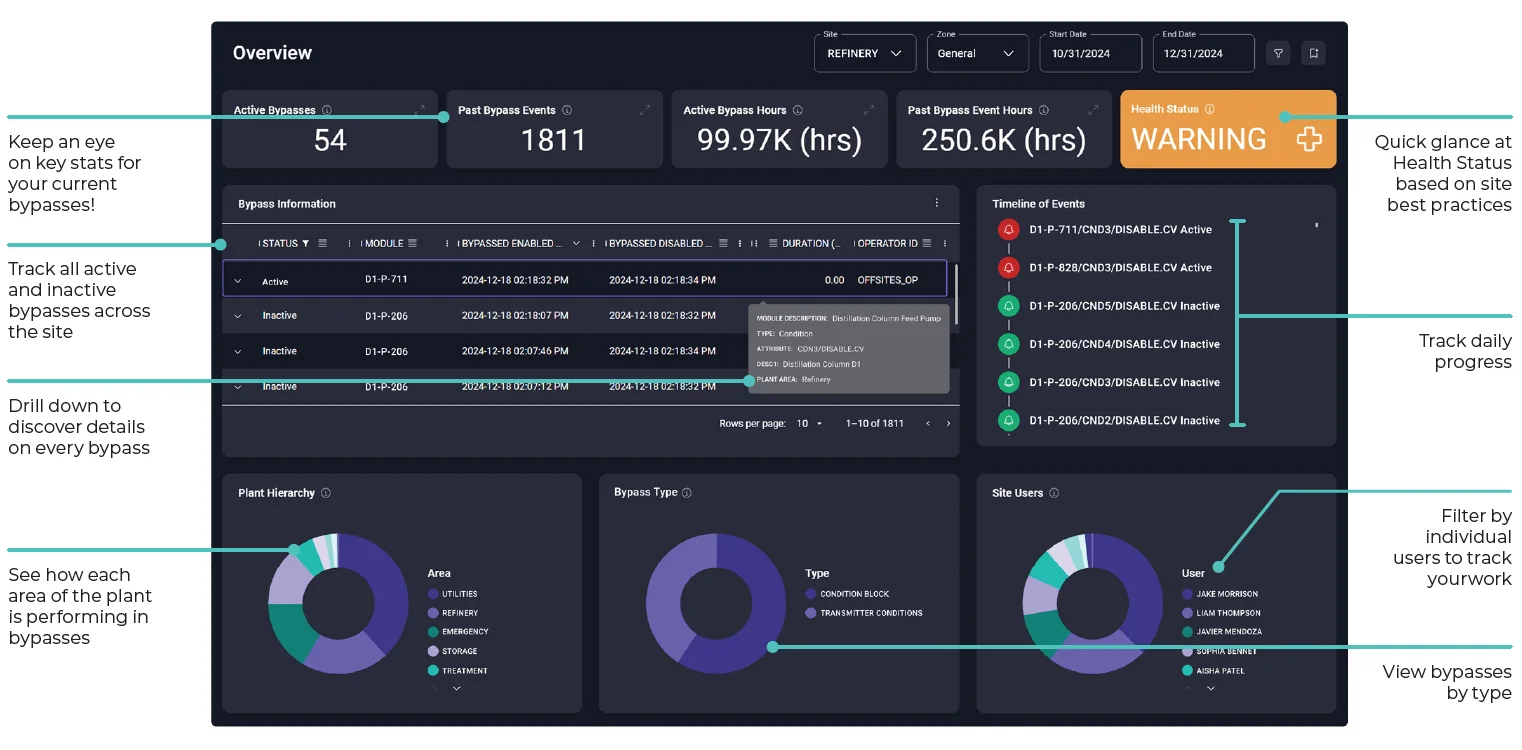
Task: Expand the Past Bypass Event Hours card
Action: pyautogui.click(x=1094, y=110)
